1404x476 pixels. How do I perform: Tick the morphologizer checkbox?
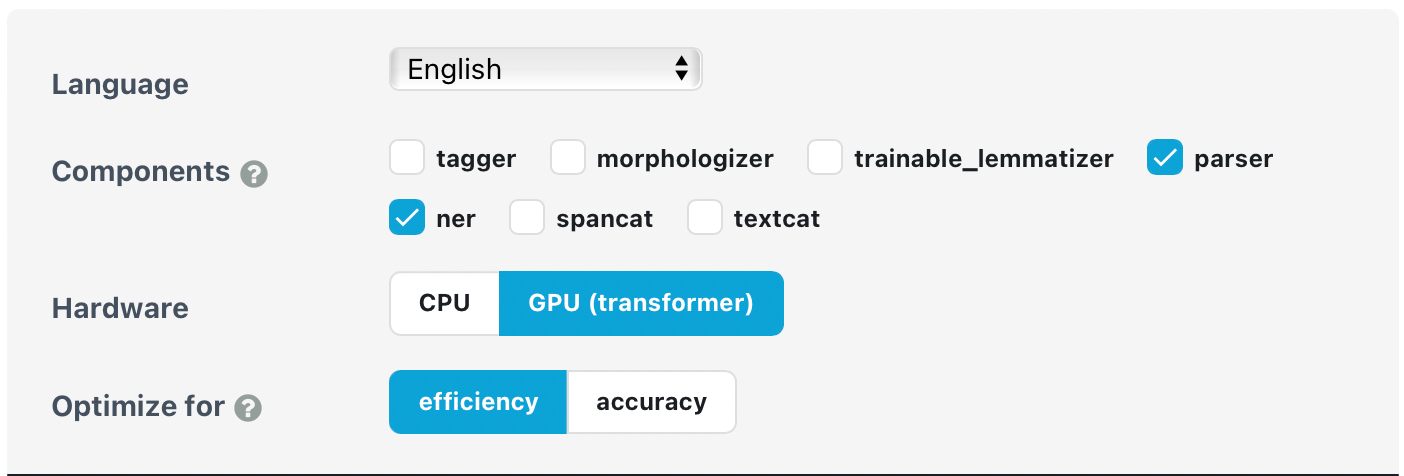tap(567, 158)
